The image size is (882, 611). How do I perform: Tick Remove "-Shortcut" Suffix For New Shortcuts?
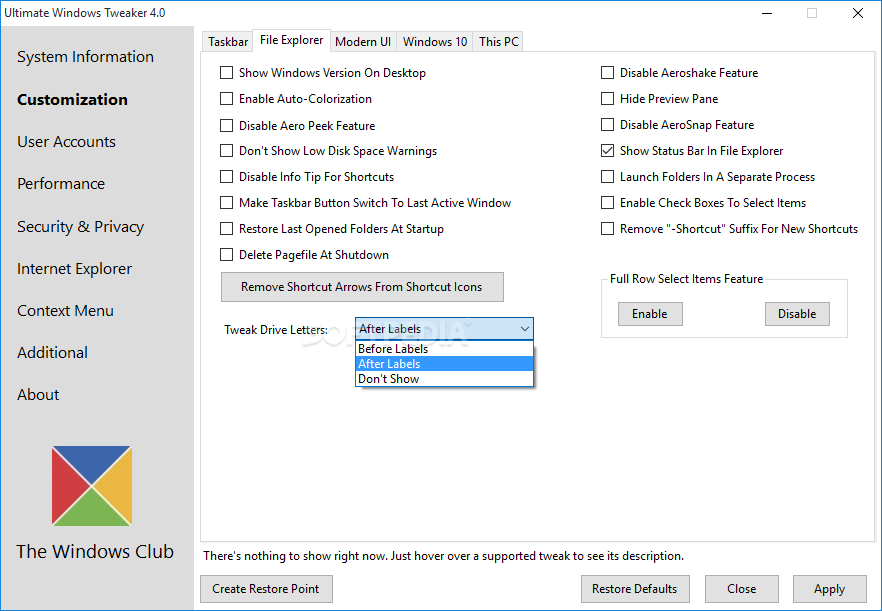[608, 228]
